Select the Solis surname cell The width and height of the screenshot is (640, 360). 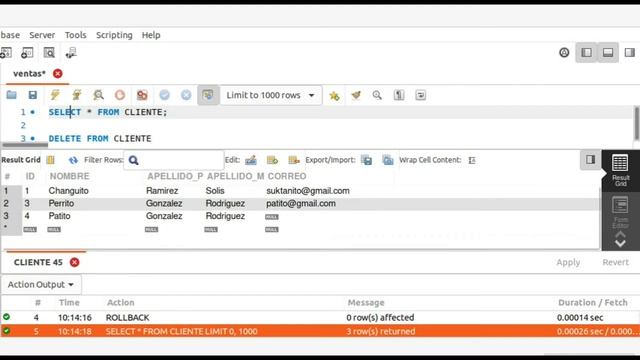coord(215,191)
